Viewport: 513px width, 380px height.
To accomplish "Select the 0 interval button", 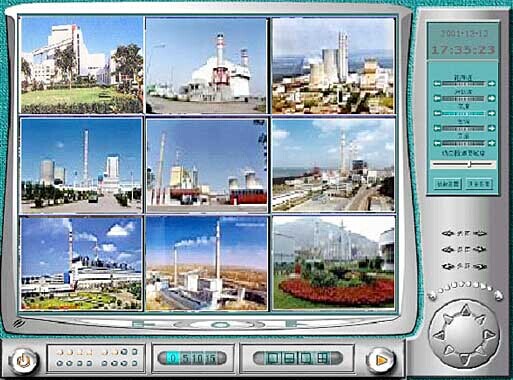I will (x=173, y=359).
